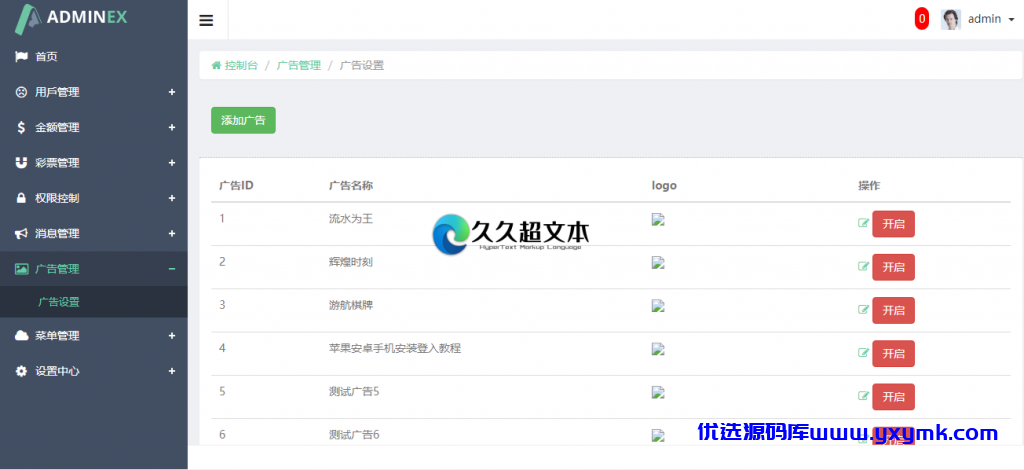Open the 用户管理 sidebar menu

tap(93, 92)
